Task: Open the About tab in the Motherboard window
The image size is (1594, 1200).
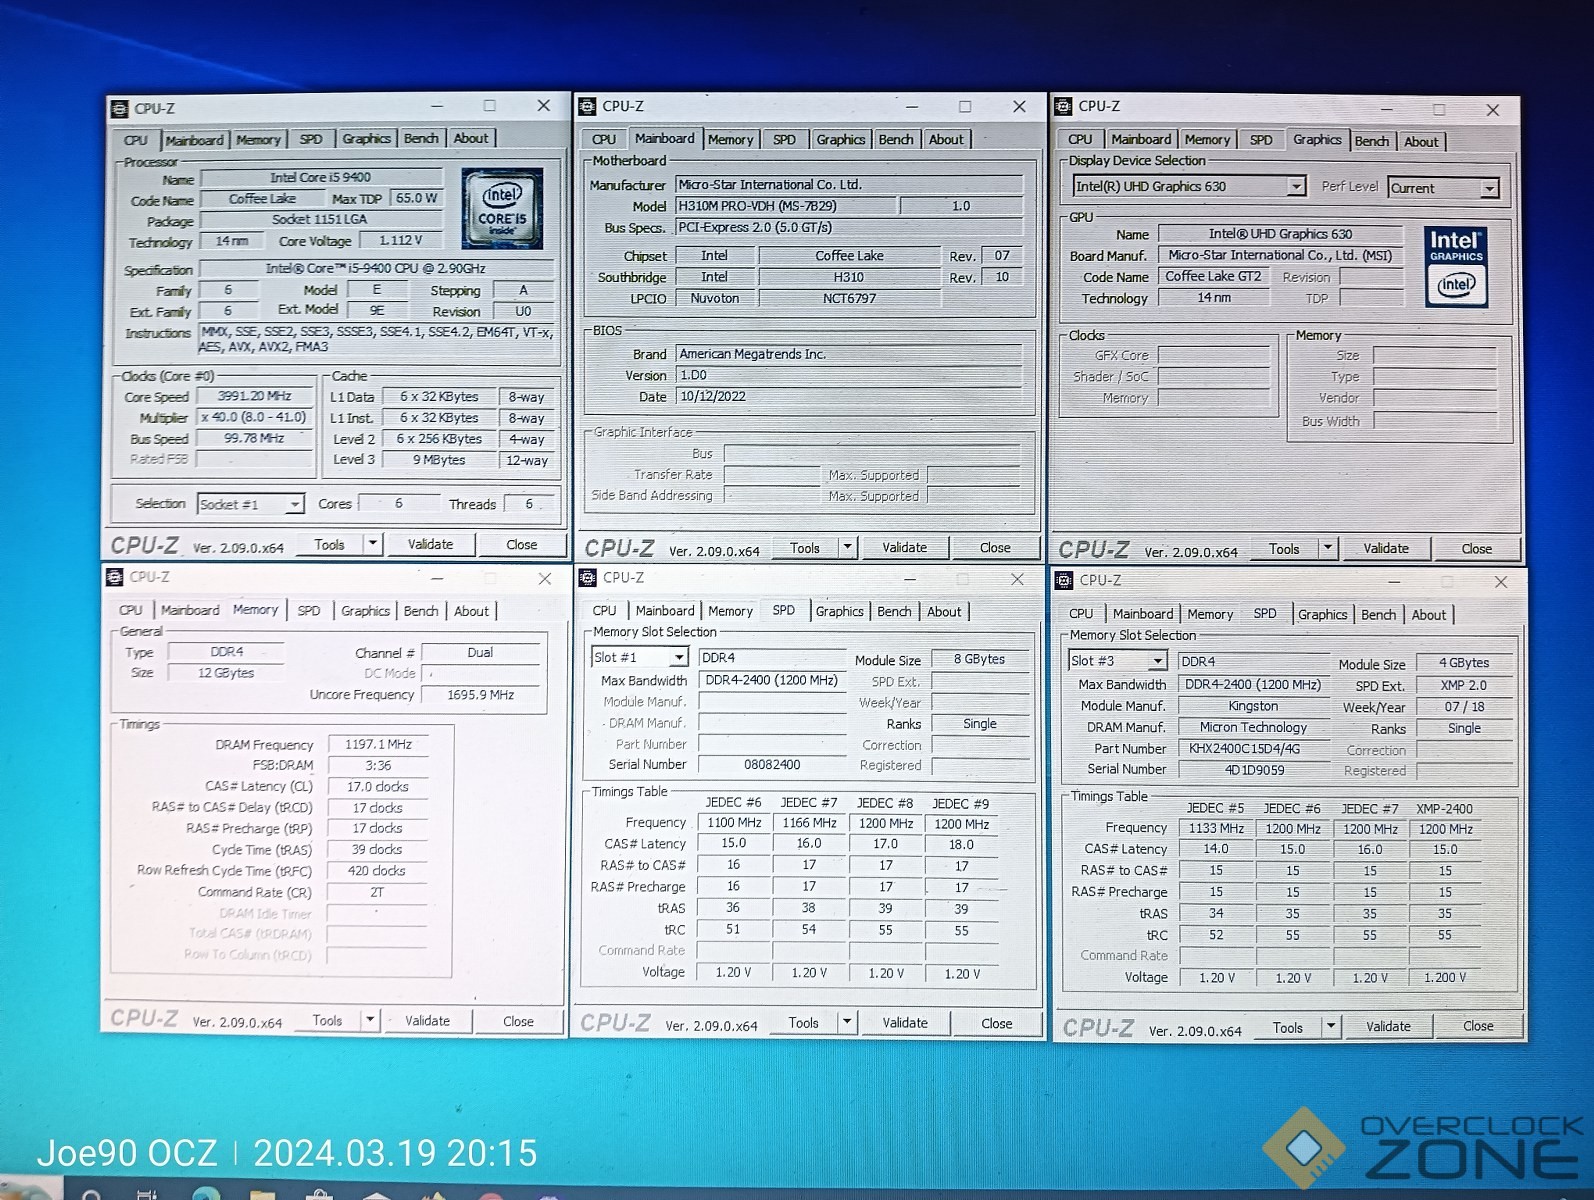Action: [x=946, y=139]
